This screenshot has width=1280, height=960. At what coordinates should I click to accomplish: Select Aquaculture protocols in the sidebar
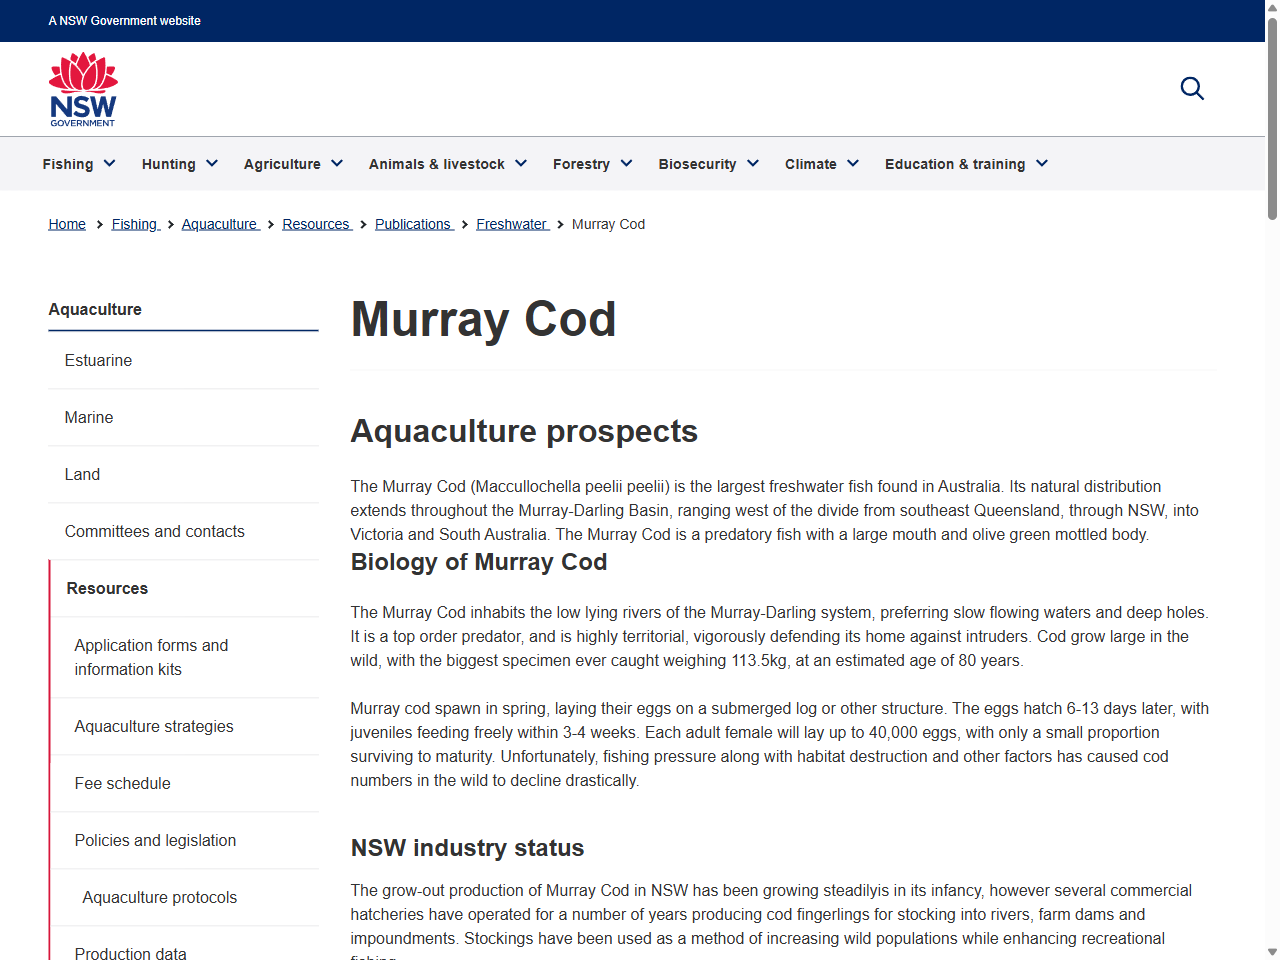[x=159, y=897]
